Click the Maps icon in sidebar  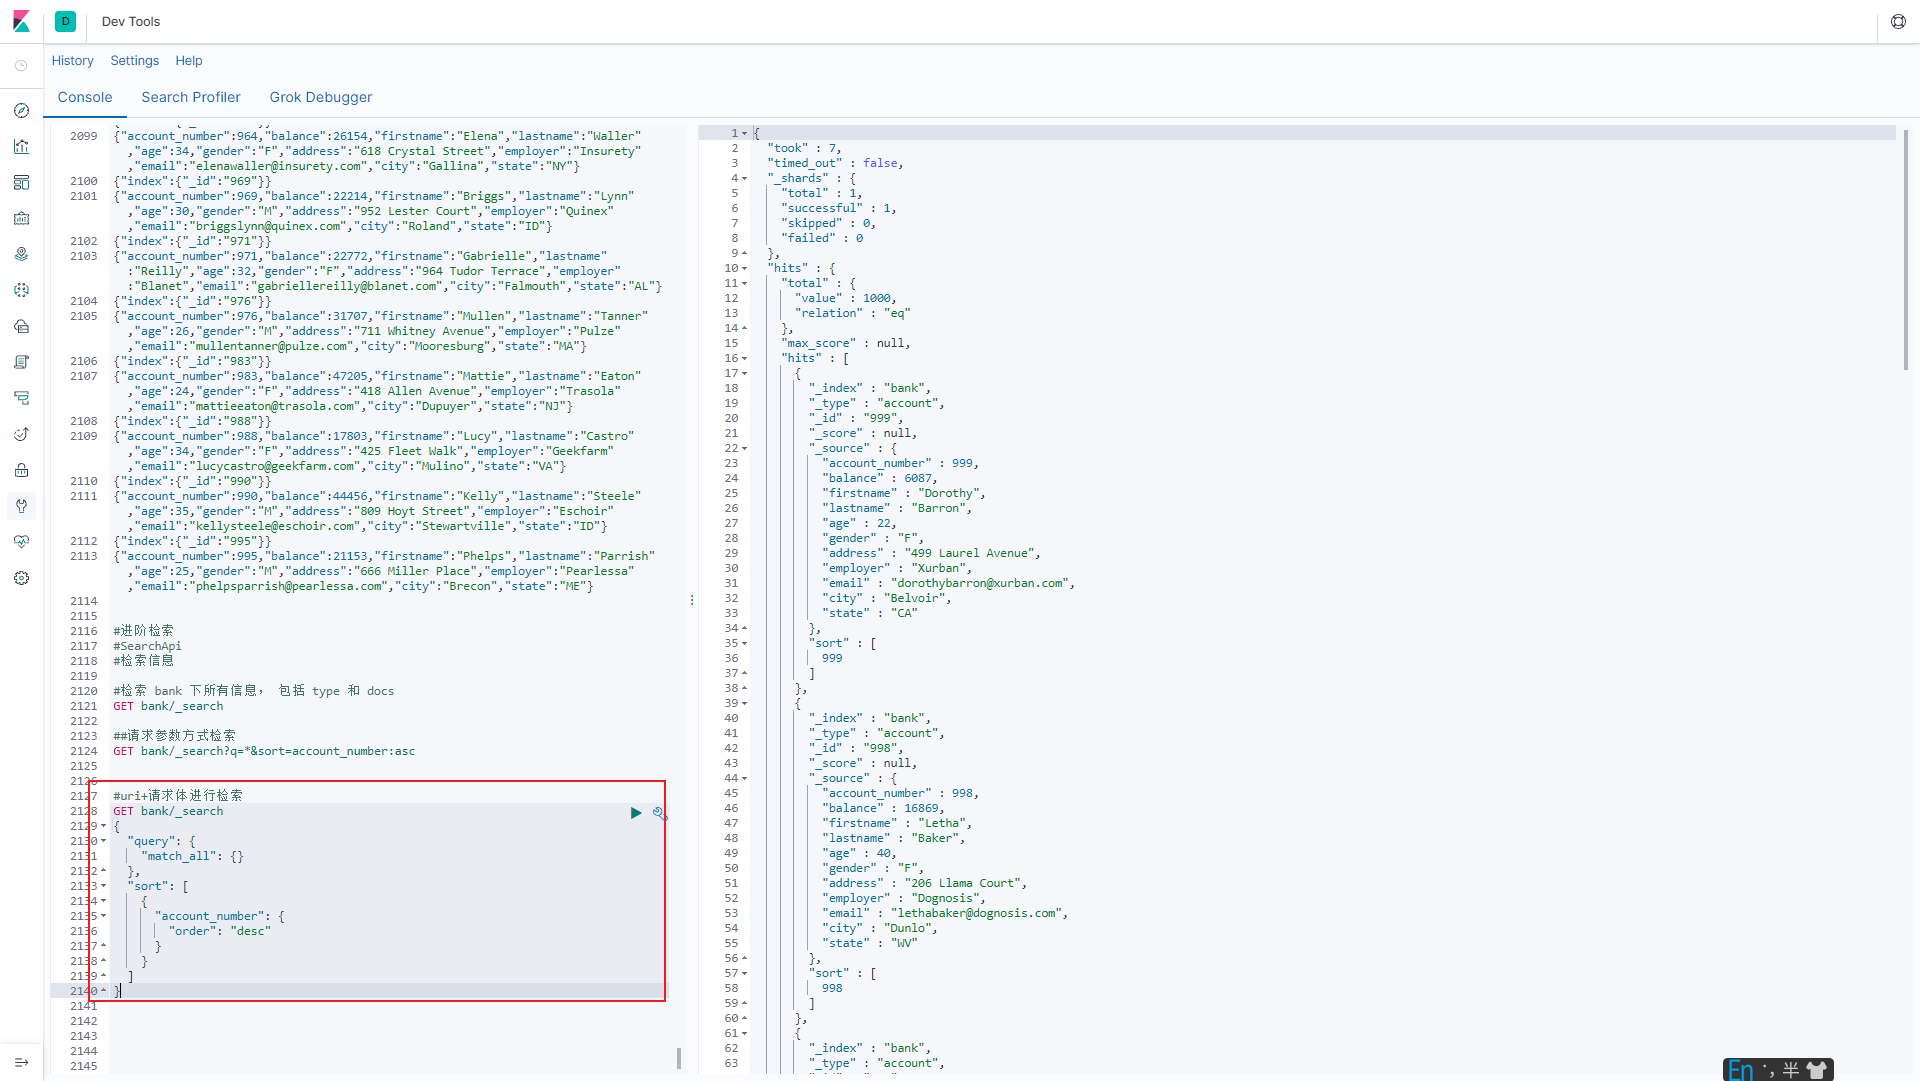click(x=20, y=254)
